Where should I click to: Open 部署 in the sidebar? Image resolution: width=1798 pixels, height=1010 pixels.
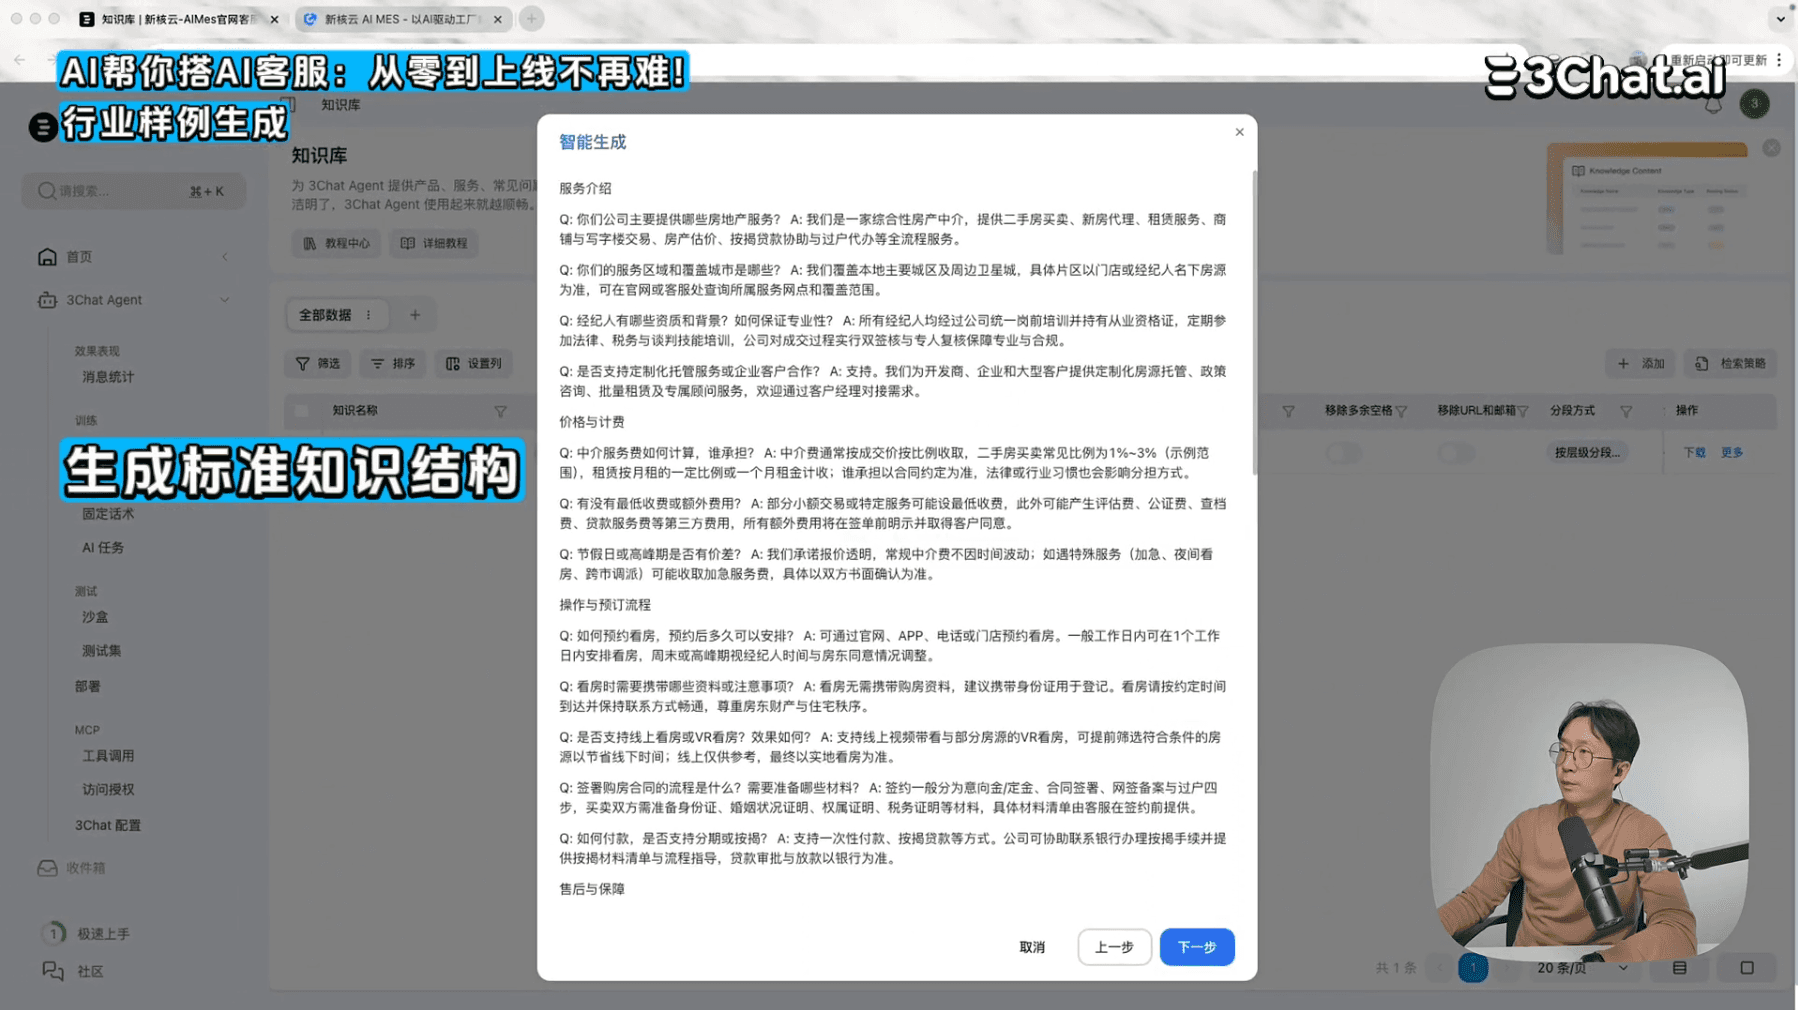point(88,687)
